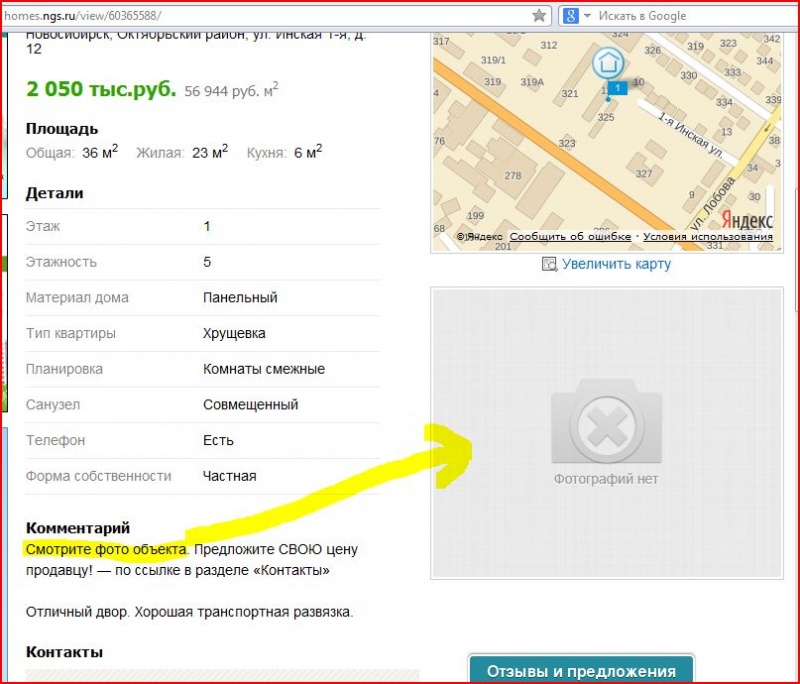Screen dimensions: 800x684
Task: Click the 1-я Инская ул. street label
Action: [x=690, y=136]
